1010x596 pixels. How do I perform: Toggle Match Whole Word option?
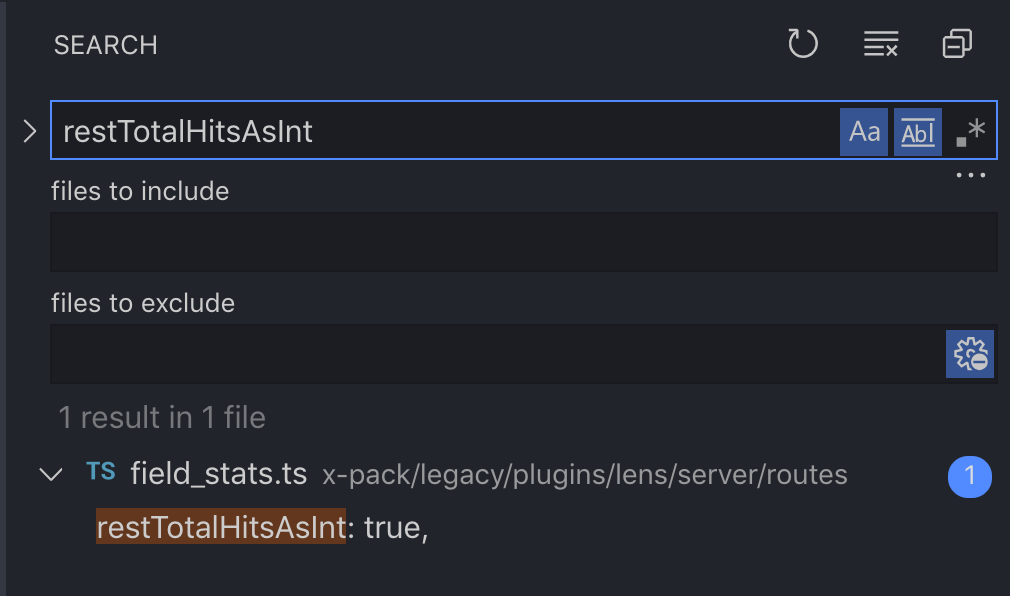(917, 132)
